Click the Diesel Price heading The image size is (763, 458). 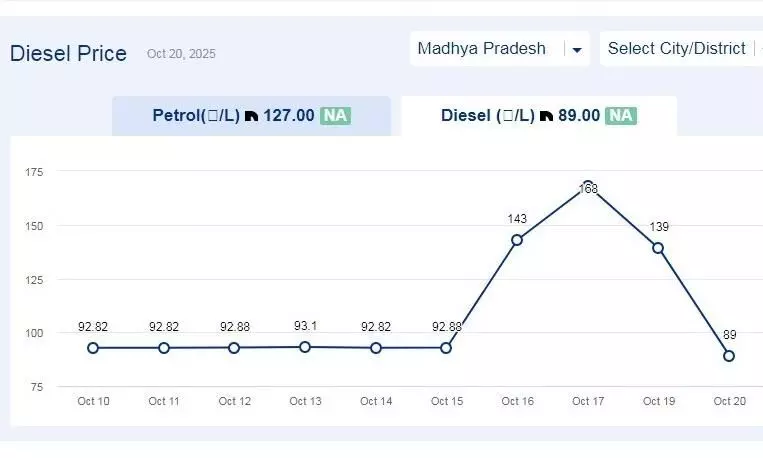[68, 54]
